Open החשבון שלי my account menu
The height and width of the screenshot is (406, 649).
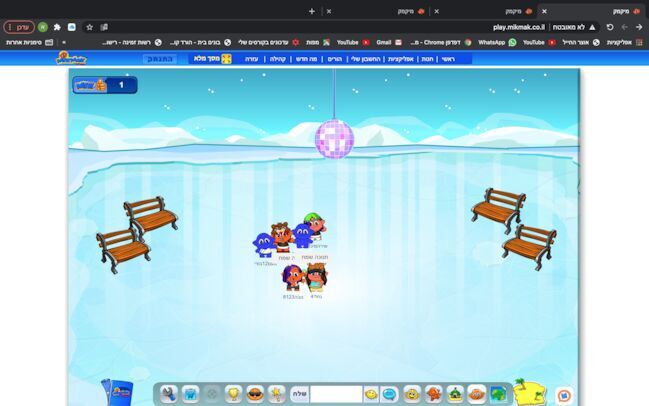click(x=365, y=59)
